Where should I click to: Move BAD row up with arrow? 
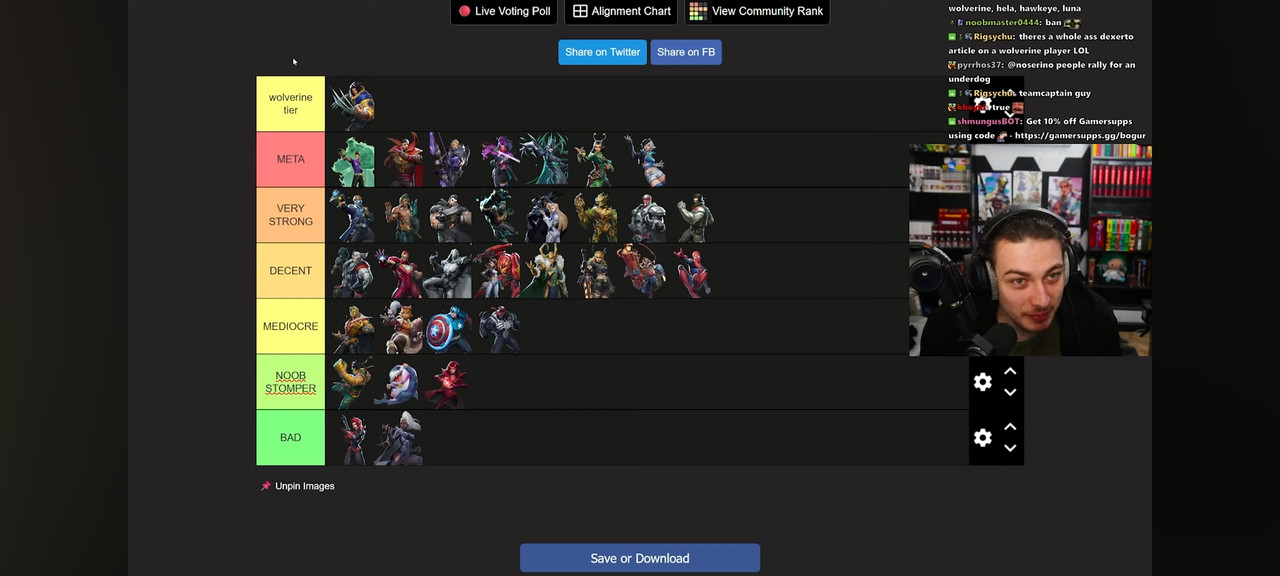(1010, 428)
